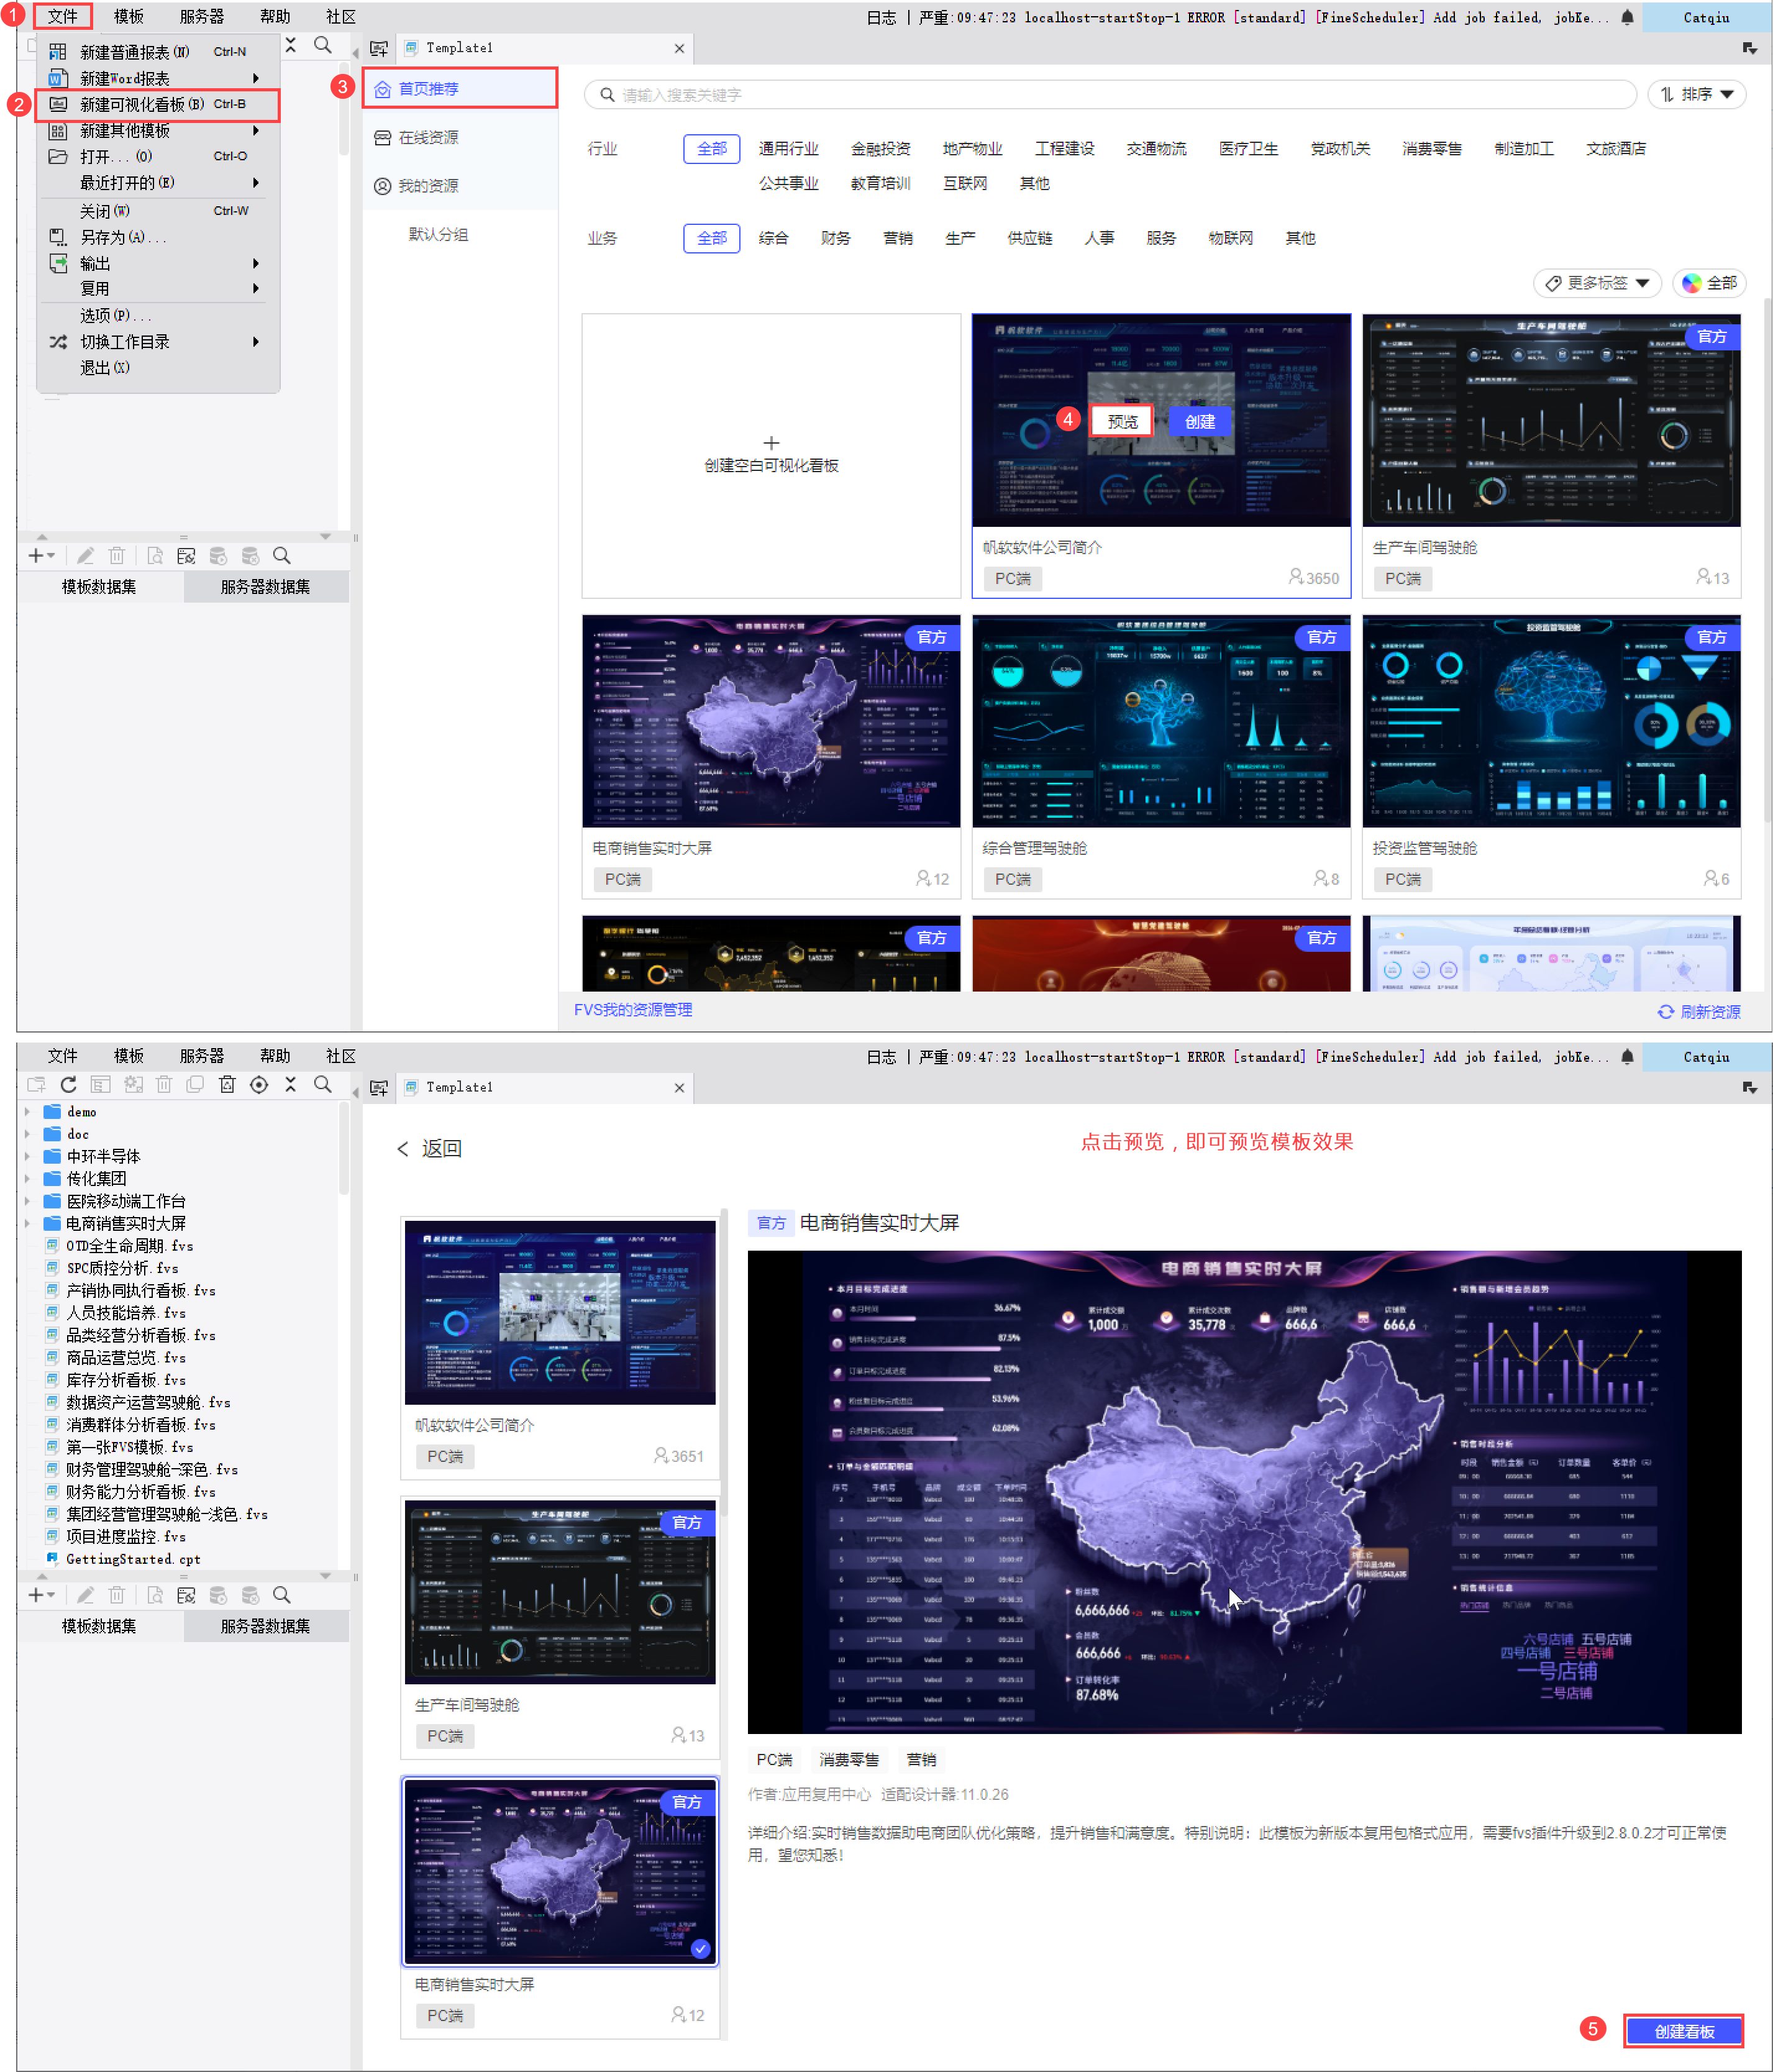Screen dimensions: 1773x2072
Task: Select 切换工作目录 menu entry
Action: click(125, 342)
